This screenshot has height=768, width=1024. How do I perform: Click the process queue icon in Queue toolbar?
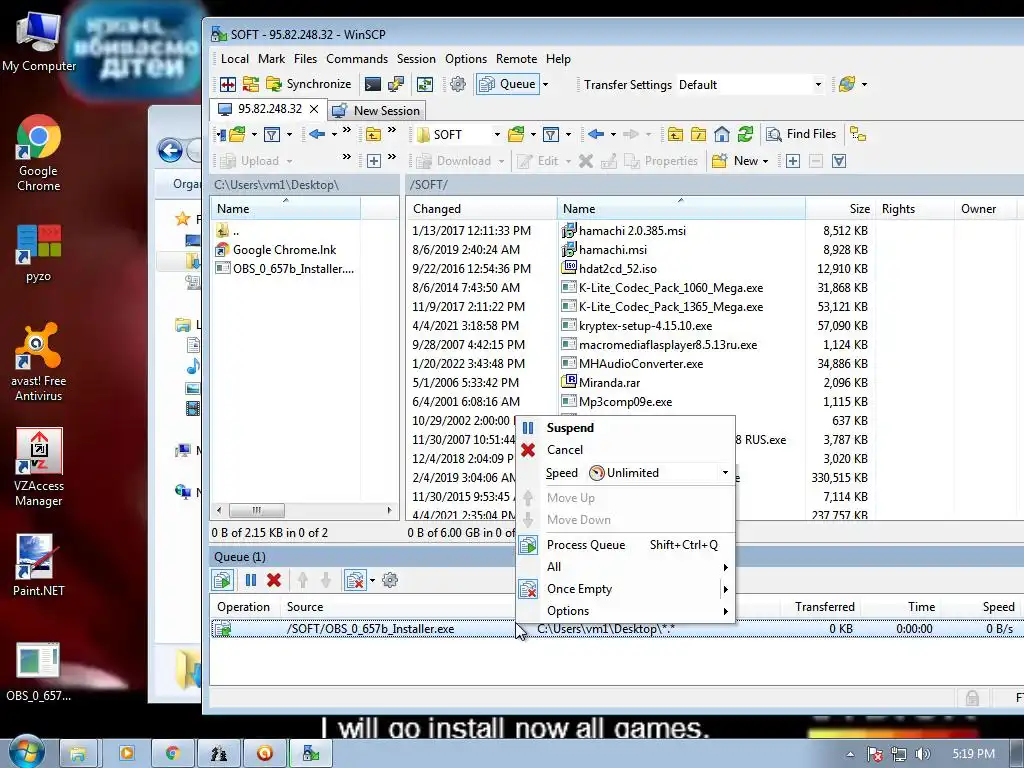coord(223,580)
